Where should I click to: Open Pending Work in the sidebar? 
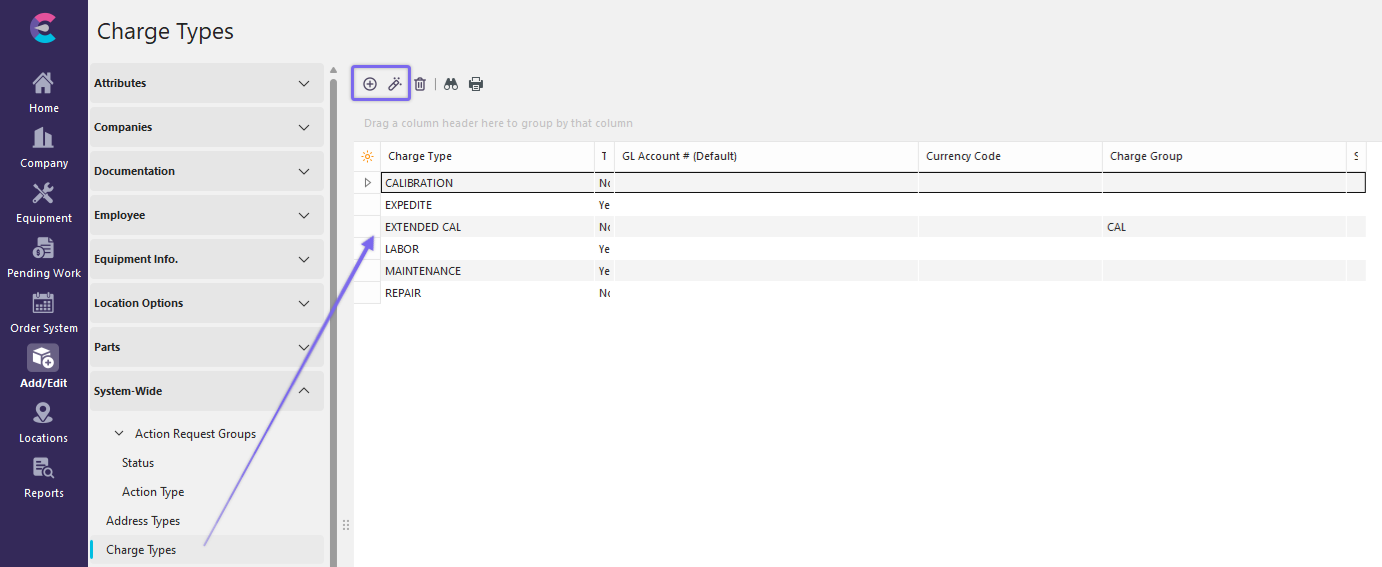coord(43,258)
